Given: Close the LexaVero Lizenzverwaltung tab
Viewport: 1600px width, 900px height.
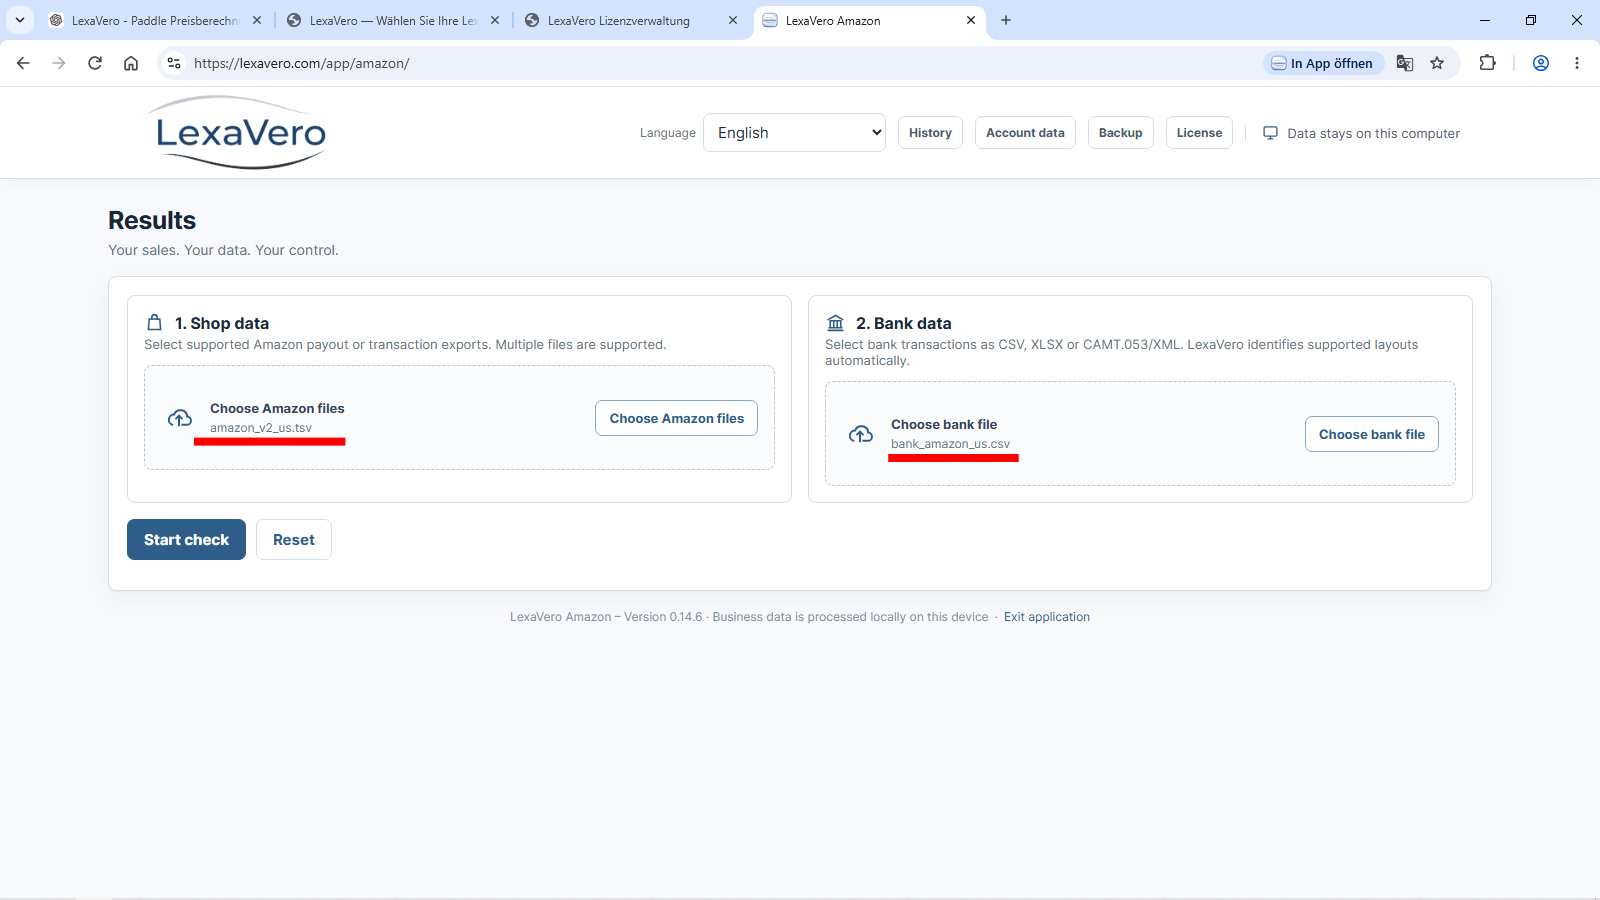Looking at the screenshot, I should 733,20.
